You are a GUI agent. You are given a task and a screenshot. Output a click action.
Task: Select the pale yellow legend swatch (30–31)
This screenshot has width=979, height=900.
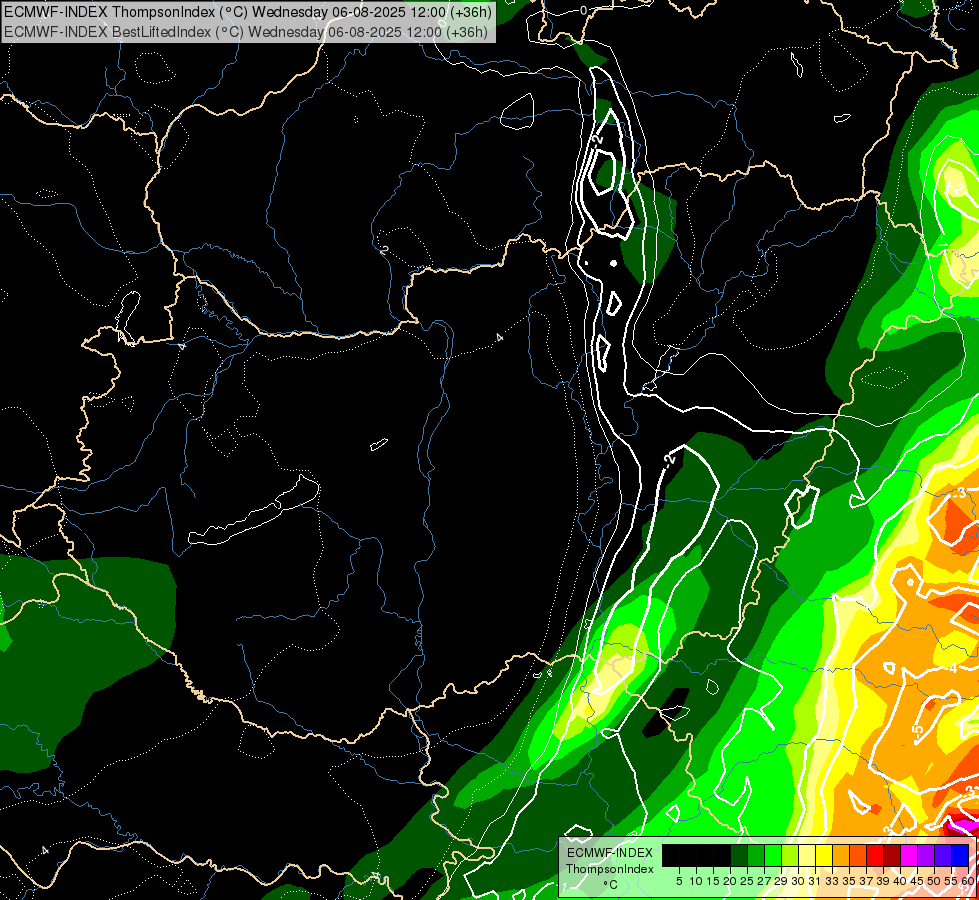807,856
